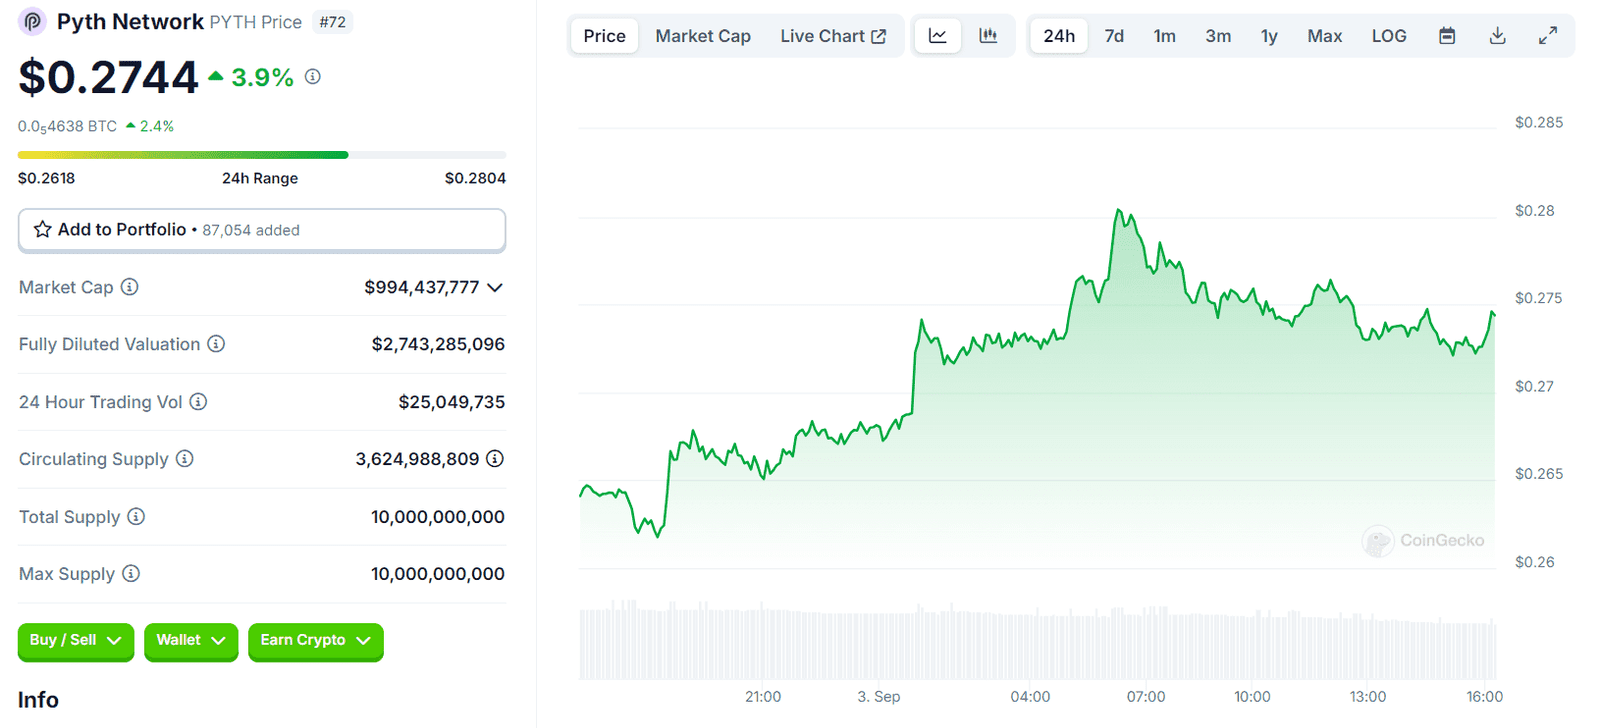Open info icon beside 3,624,988,809 value

(x=495, y=459)
